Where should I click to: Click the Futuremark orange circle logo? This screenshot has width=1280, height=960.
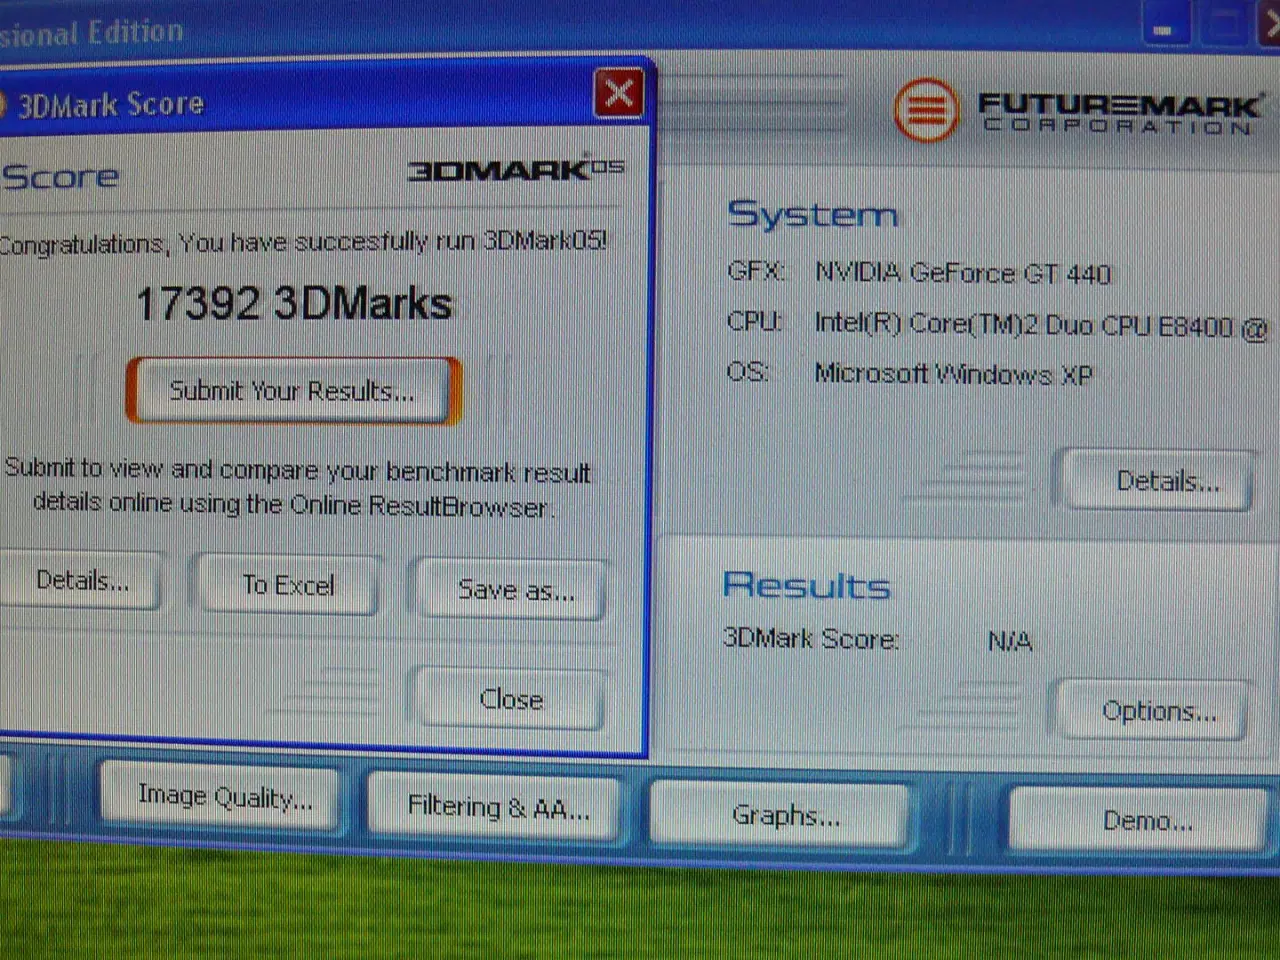pyautogui.click(x=925, y=110)
